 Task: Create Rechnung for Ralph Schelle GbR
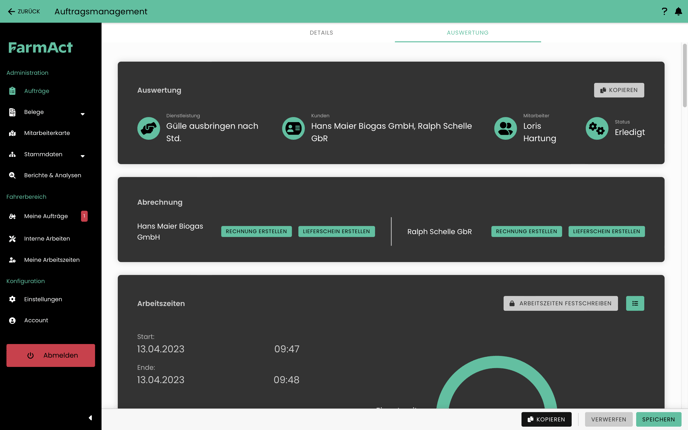click(527, 231)
